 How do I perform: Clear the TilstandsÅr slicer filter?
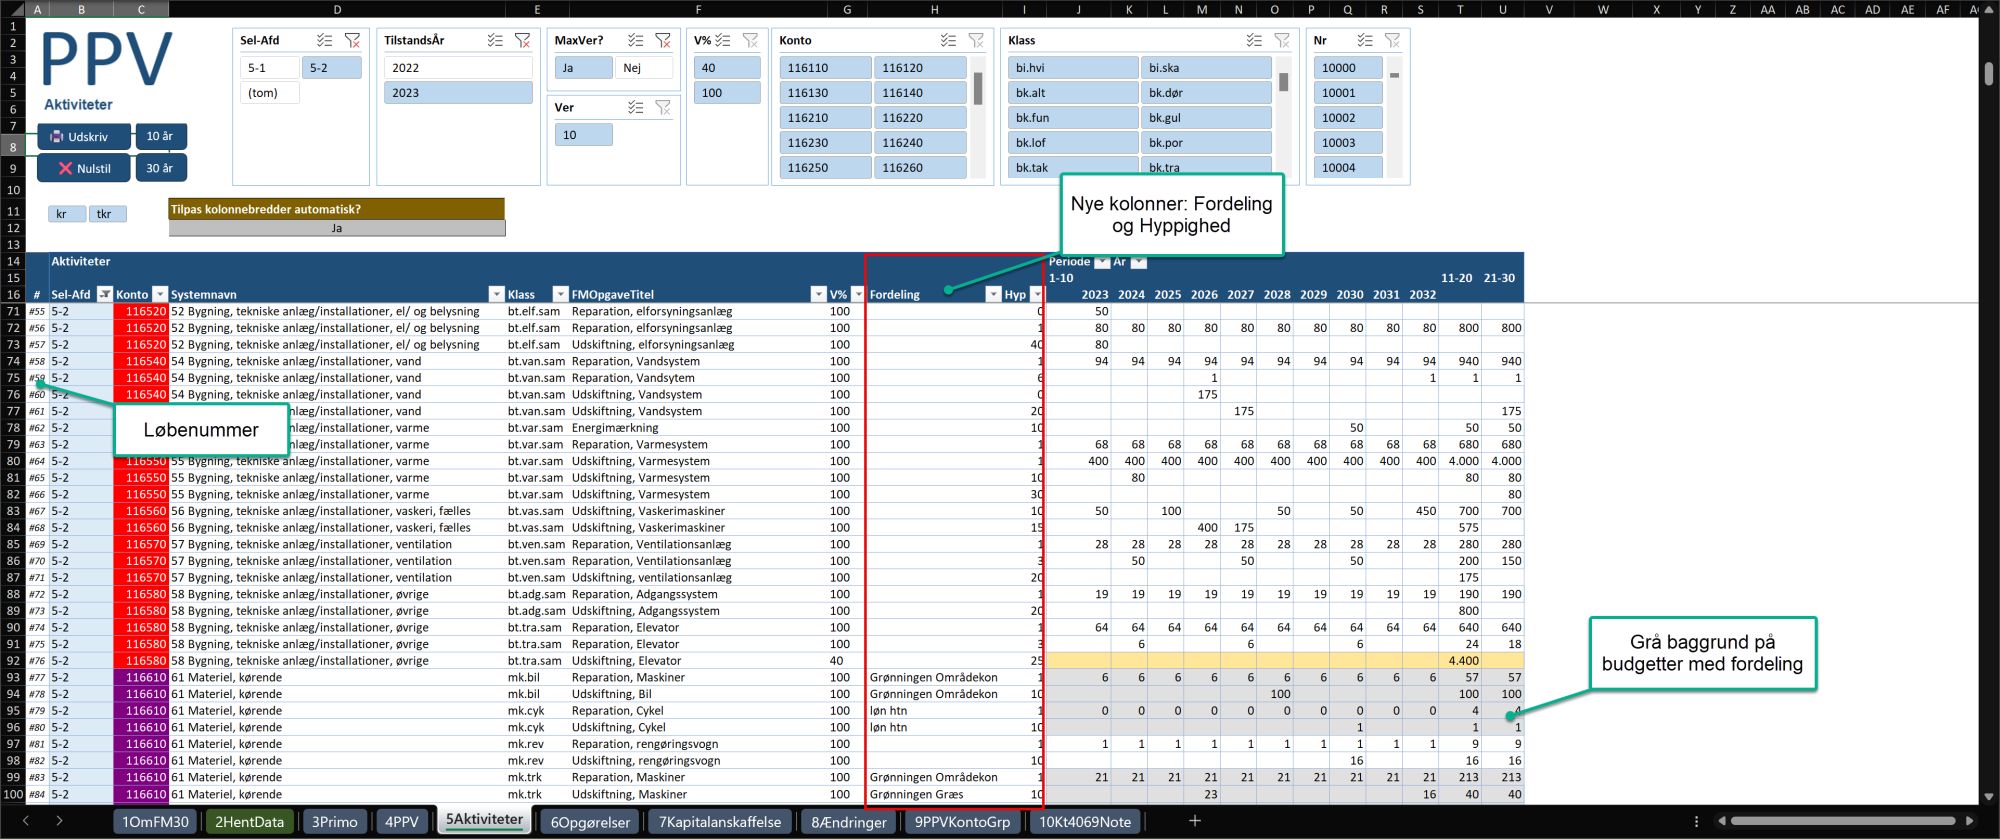522,40
